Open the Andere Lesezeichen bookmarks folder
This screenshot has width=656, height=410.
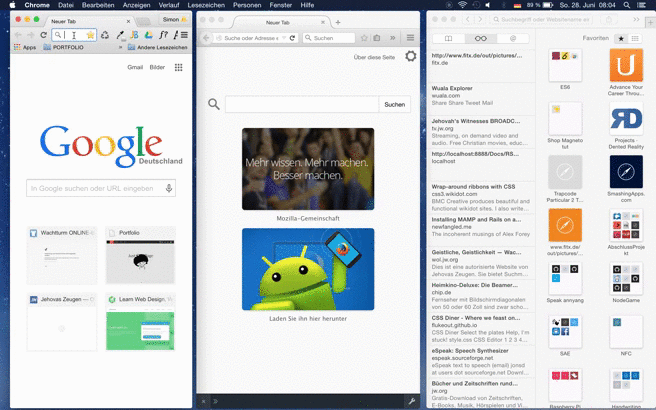(x=157, y=47)
